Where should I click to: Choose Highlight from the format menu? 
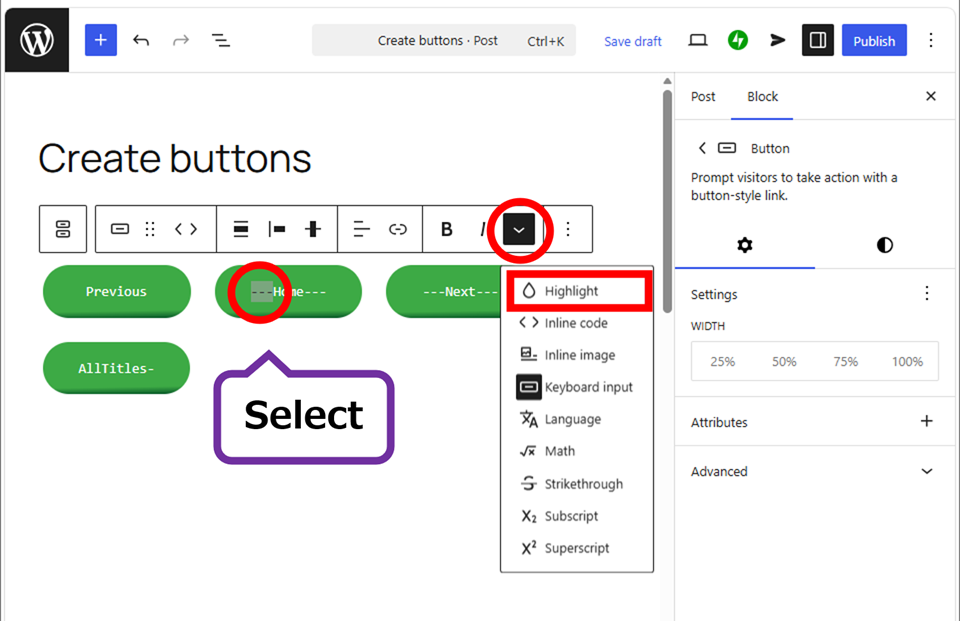coord(577,291)
